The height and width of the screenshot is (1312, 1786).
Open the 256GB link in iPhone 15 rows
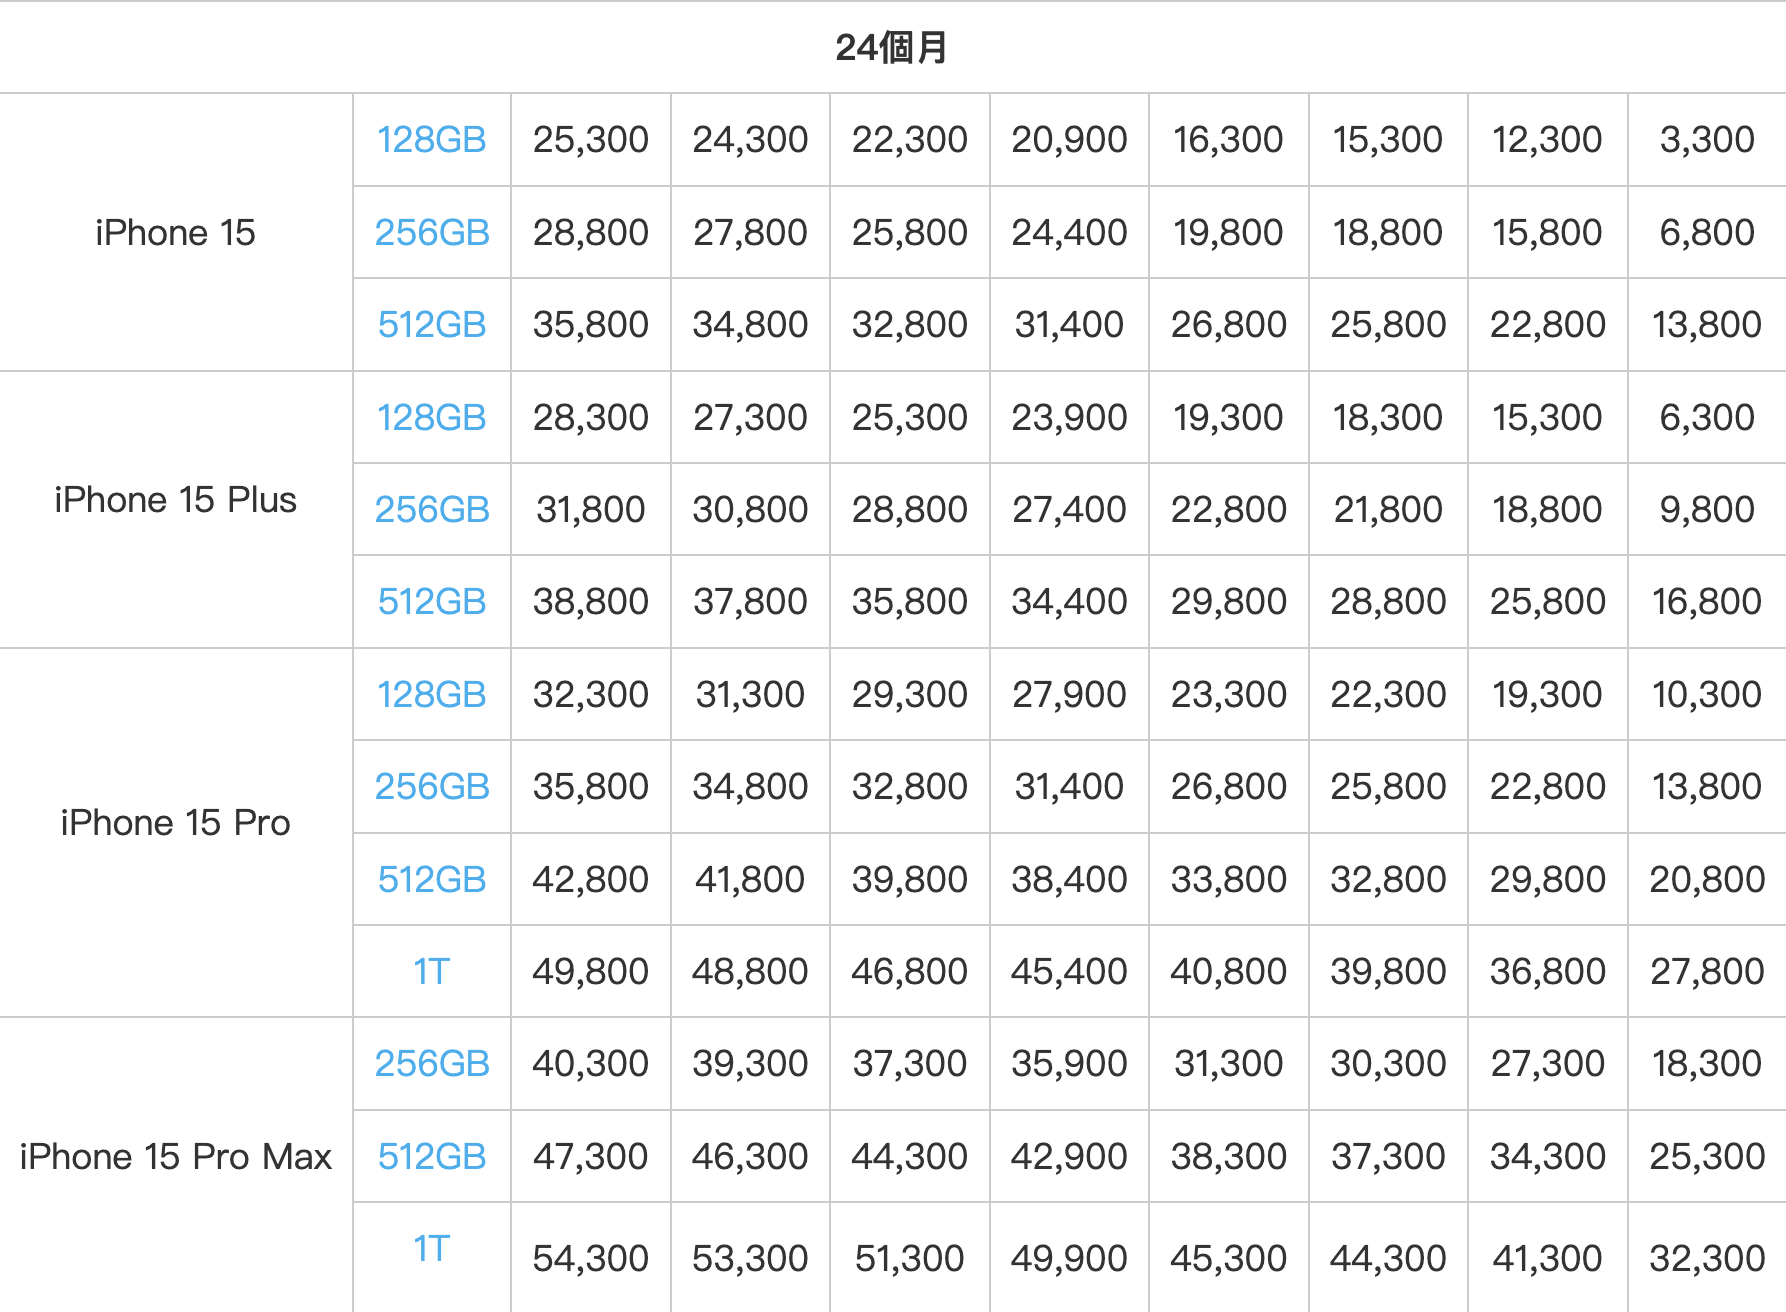(x=431, y=233)
